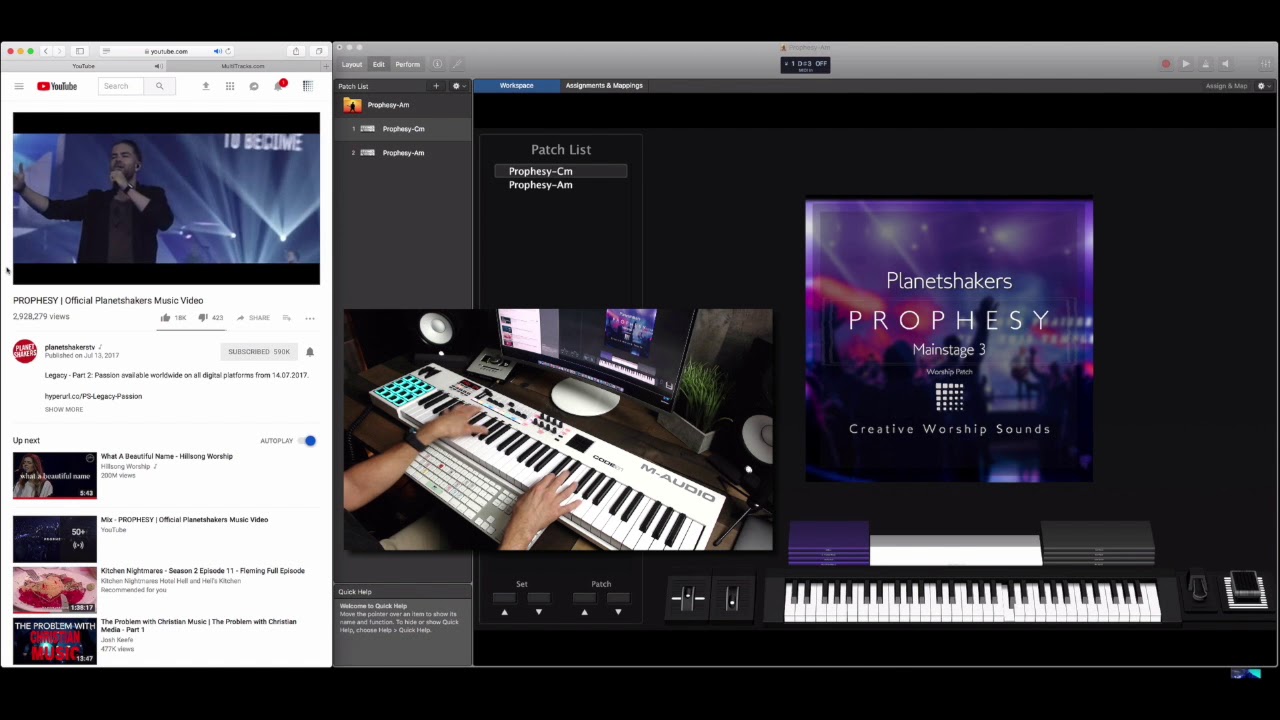Click the Add to playlist icon
The width and height of the screenshot is (1280, 720).
(x=286, y=318)
